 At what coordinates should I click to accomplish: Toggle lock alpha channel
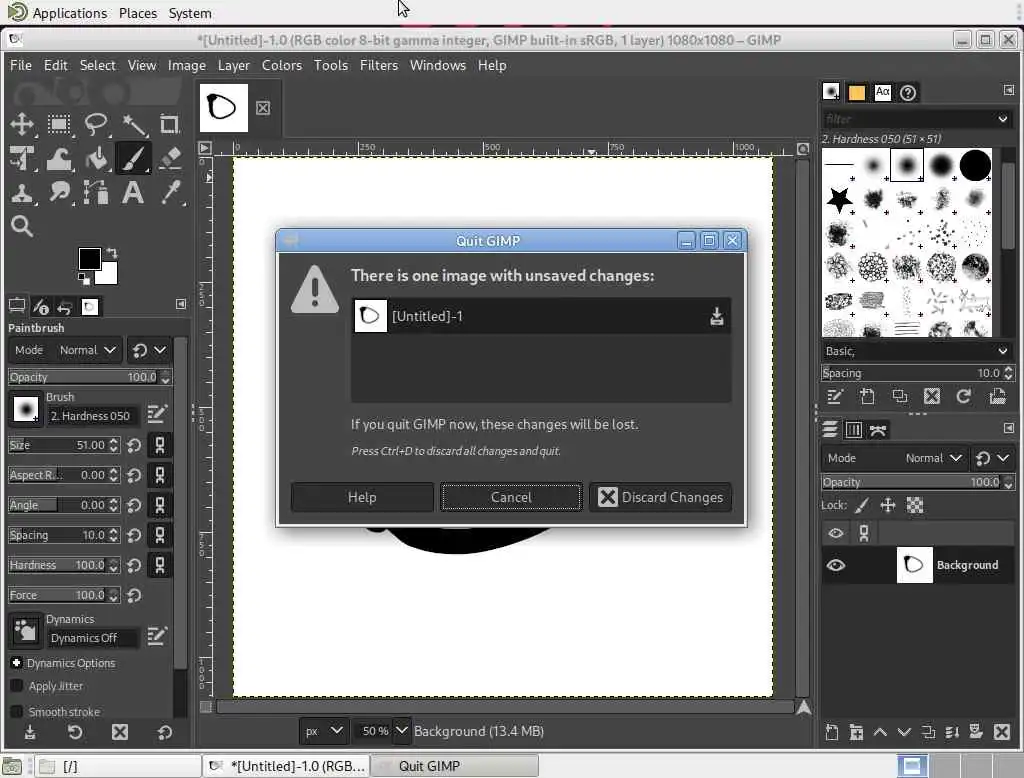[x=915, y=505]
